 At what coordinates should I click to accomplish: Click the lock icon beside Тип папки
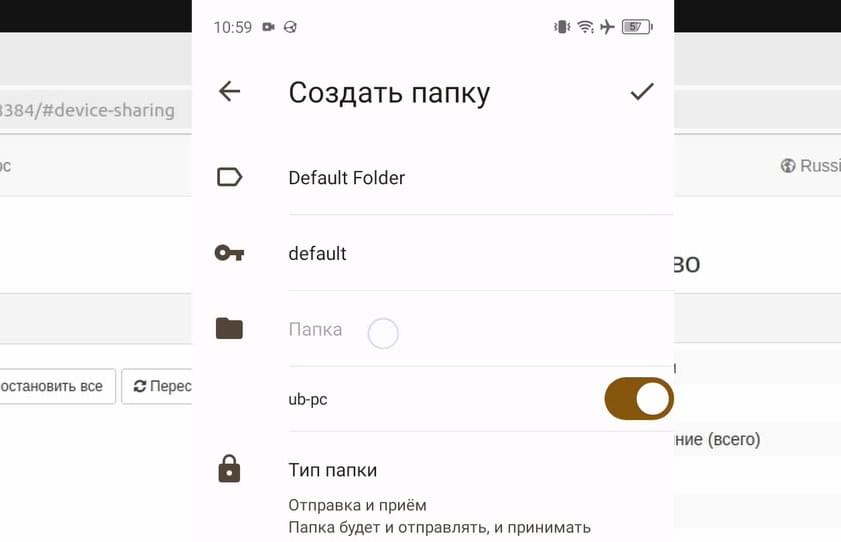coord(230,469)
